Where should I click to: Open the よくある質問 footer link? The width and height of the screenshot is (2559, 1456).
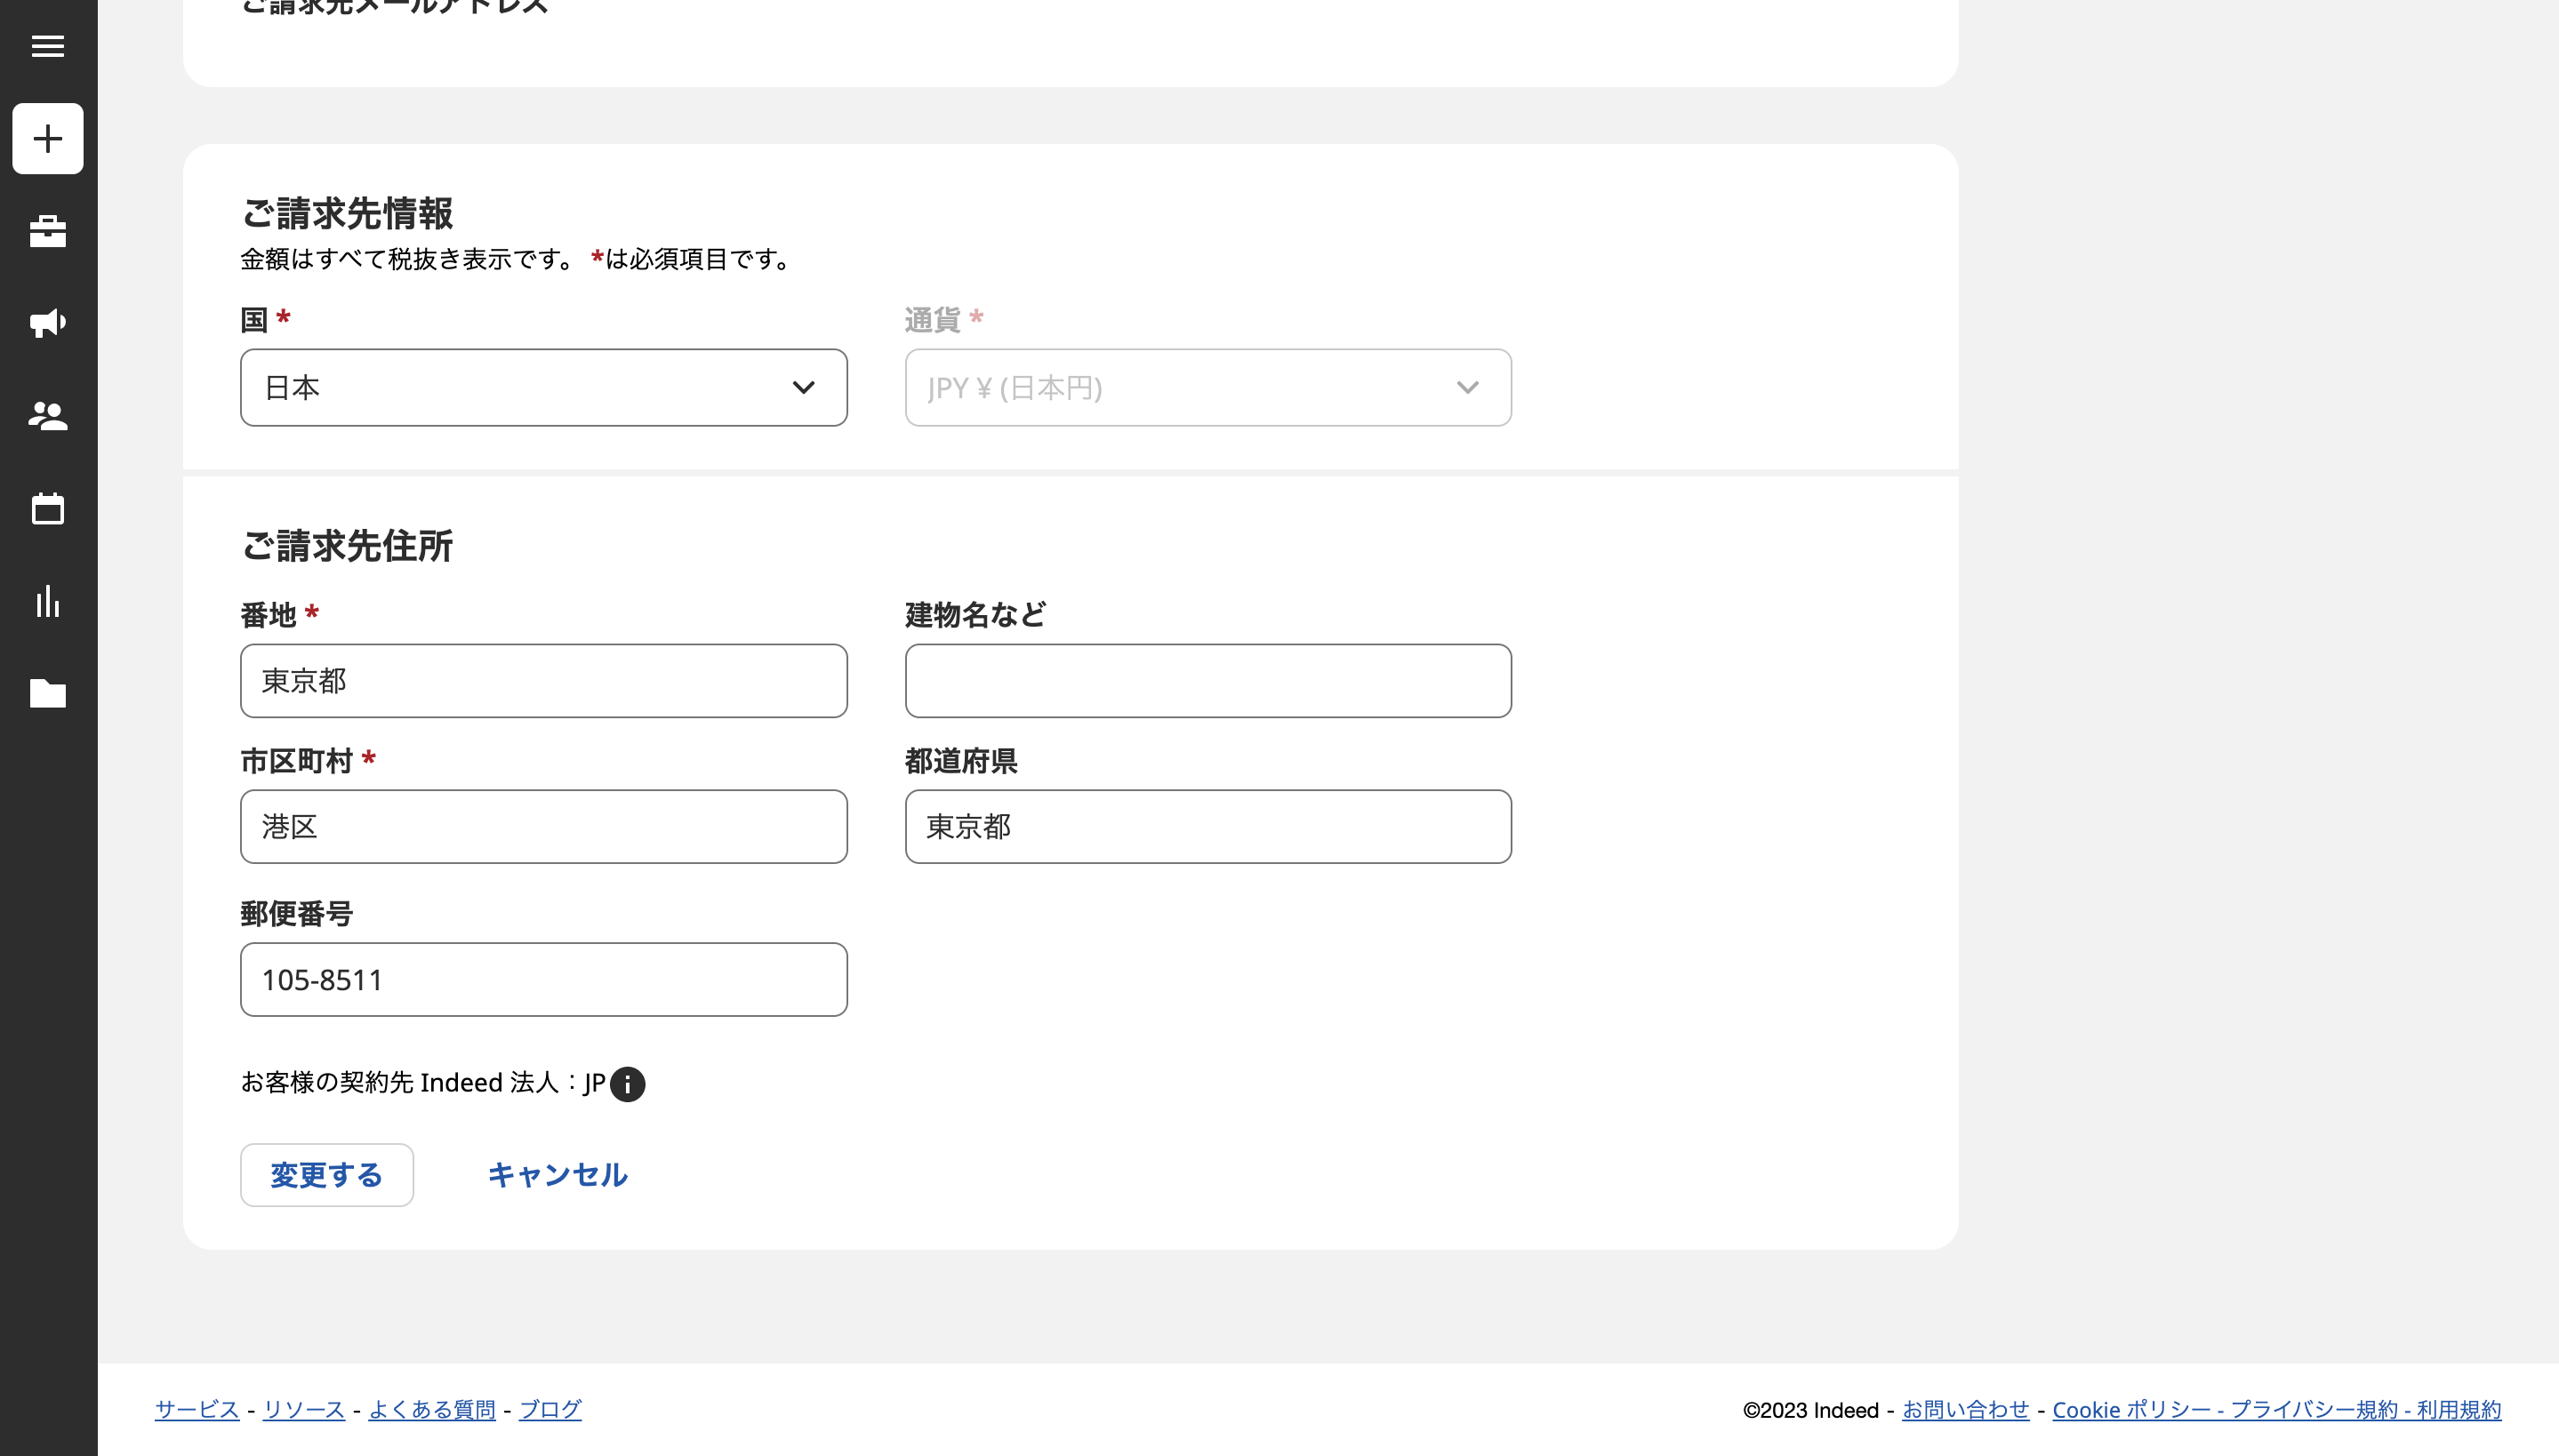pos(431,1409)
